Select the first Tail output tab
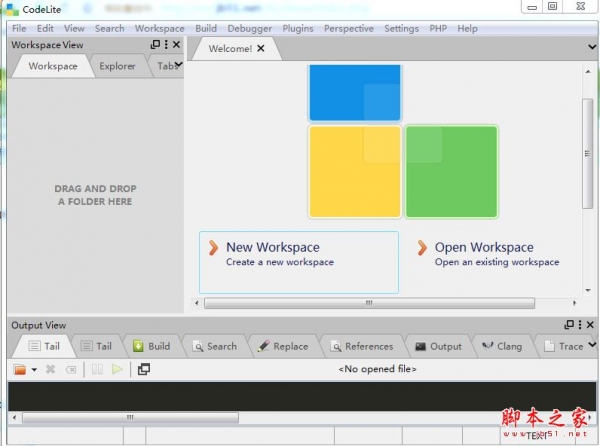Viewport: 600px width, 446px height. point(44,346)
